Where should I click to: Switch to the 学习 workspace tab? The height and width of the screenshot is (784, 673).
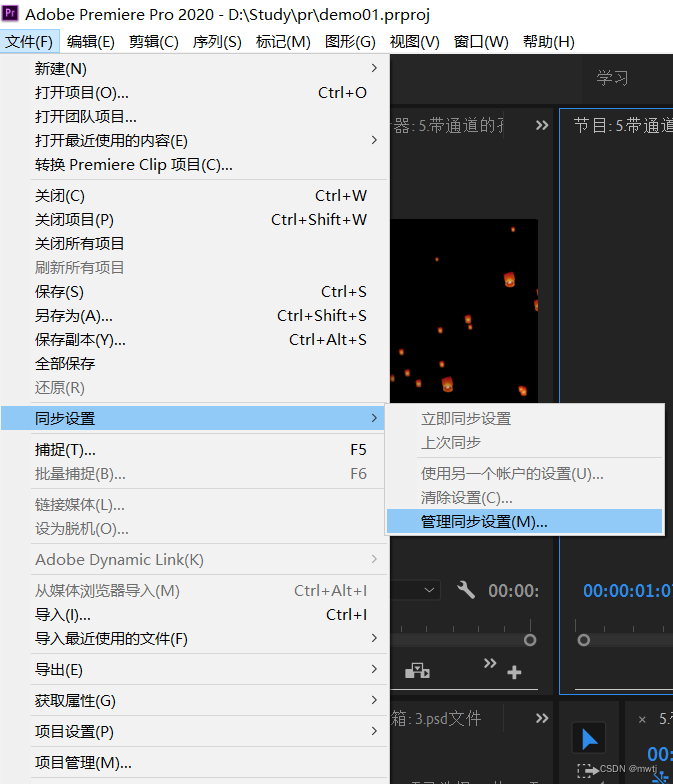(612, 78)
